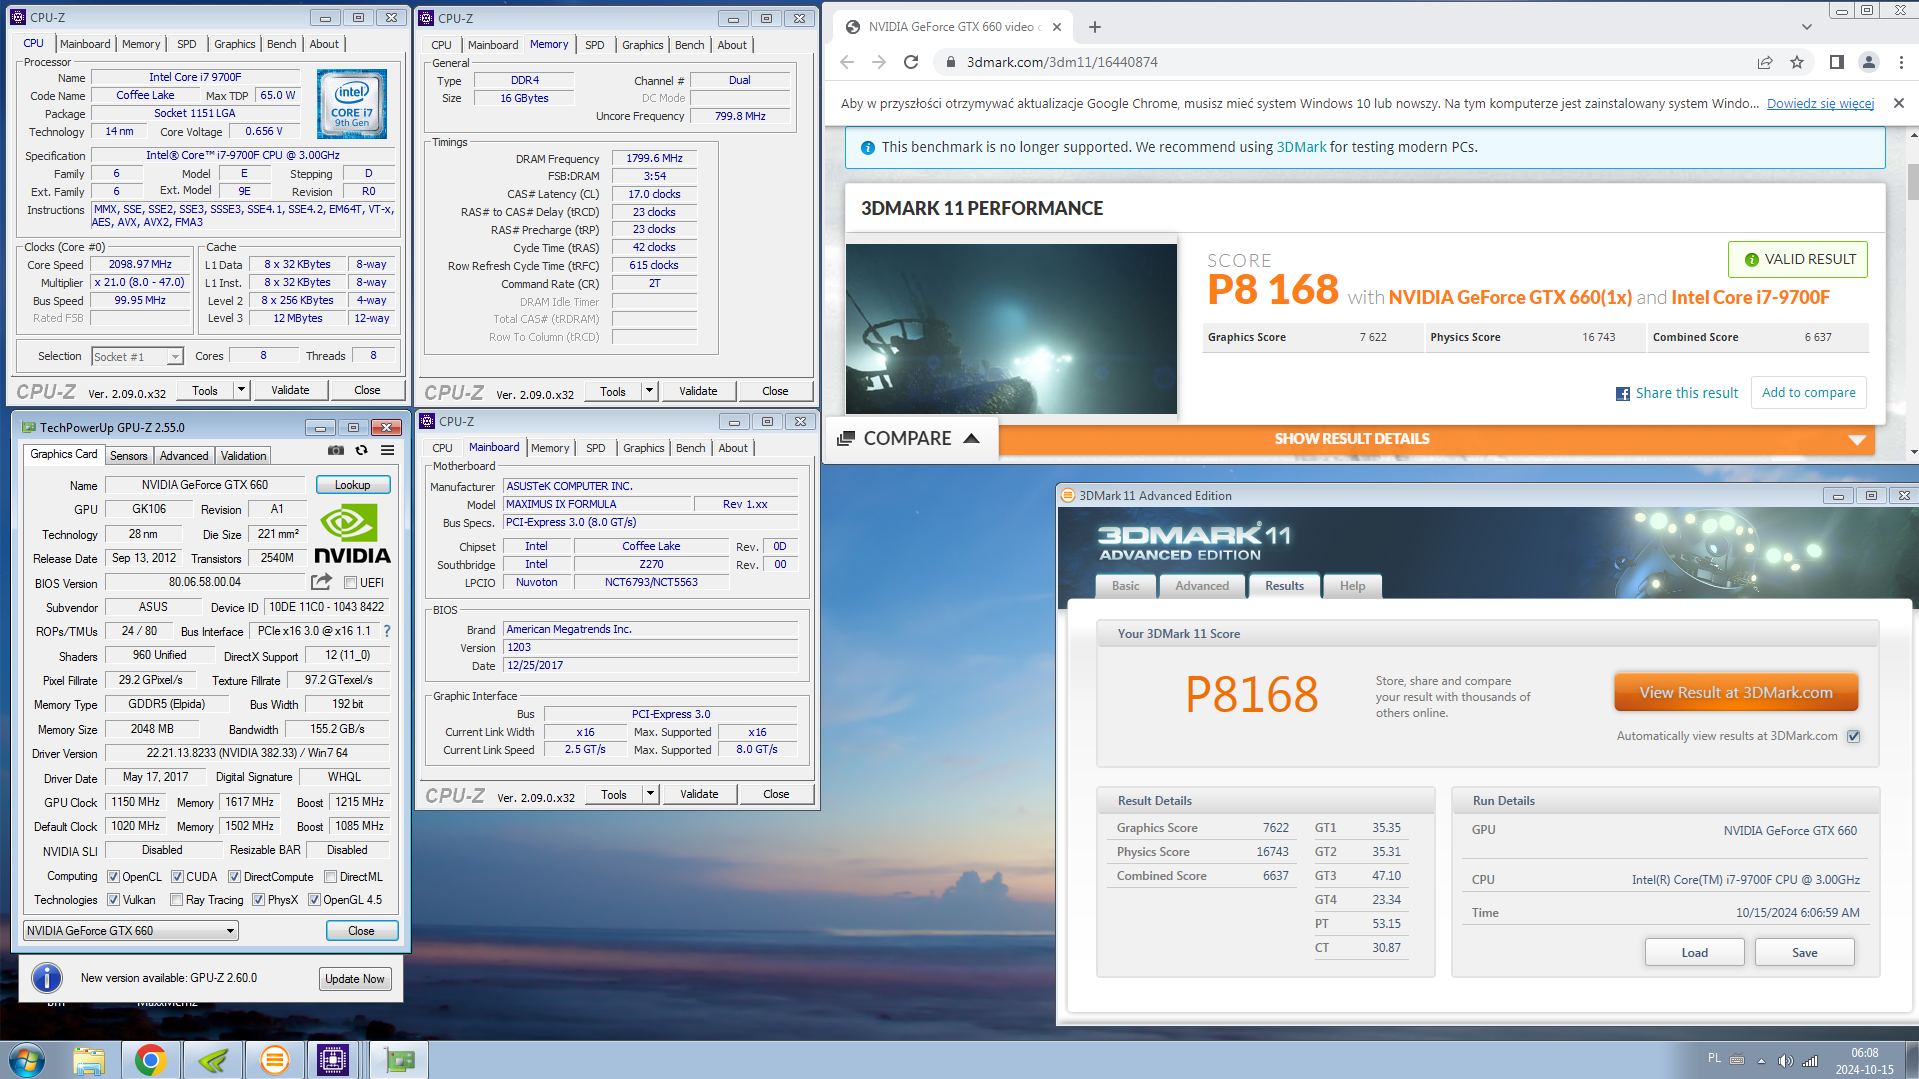Open File Explorer from the taskbar
The width and height of the screenshot is (1919, 1079).
(89, 1060)
